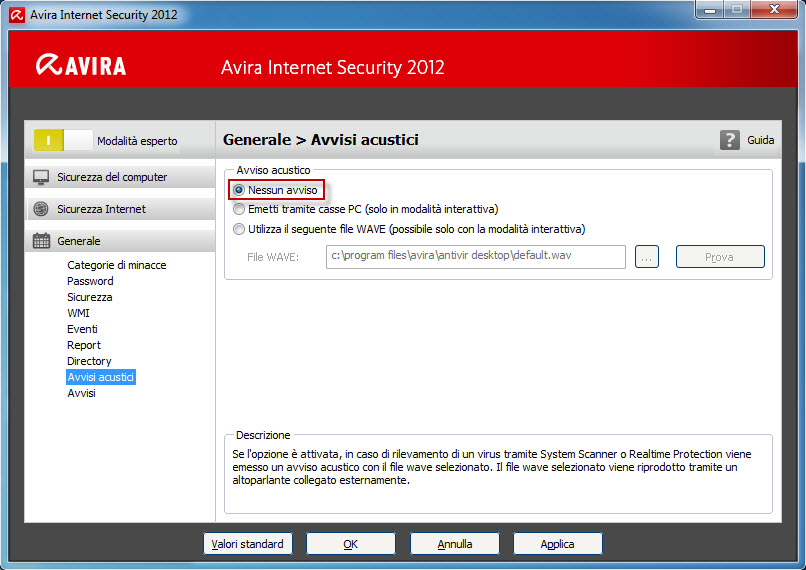Select Avvisi in the settings list
Screen dimensions: 806x570
pos(81,393)
